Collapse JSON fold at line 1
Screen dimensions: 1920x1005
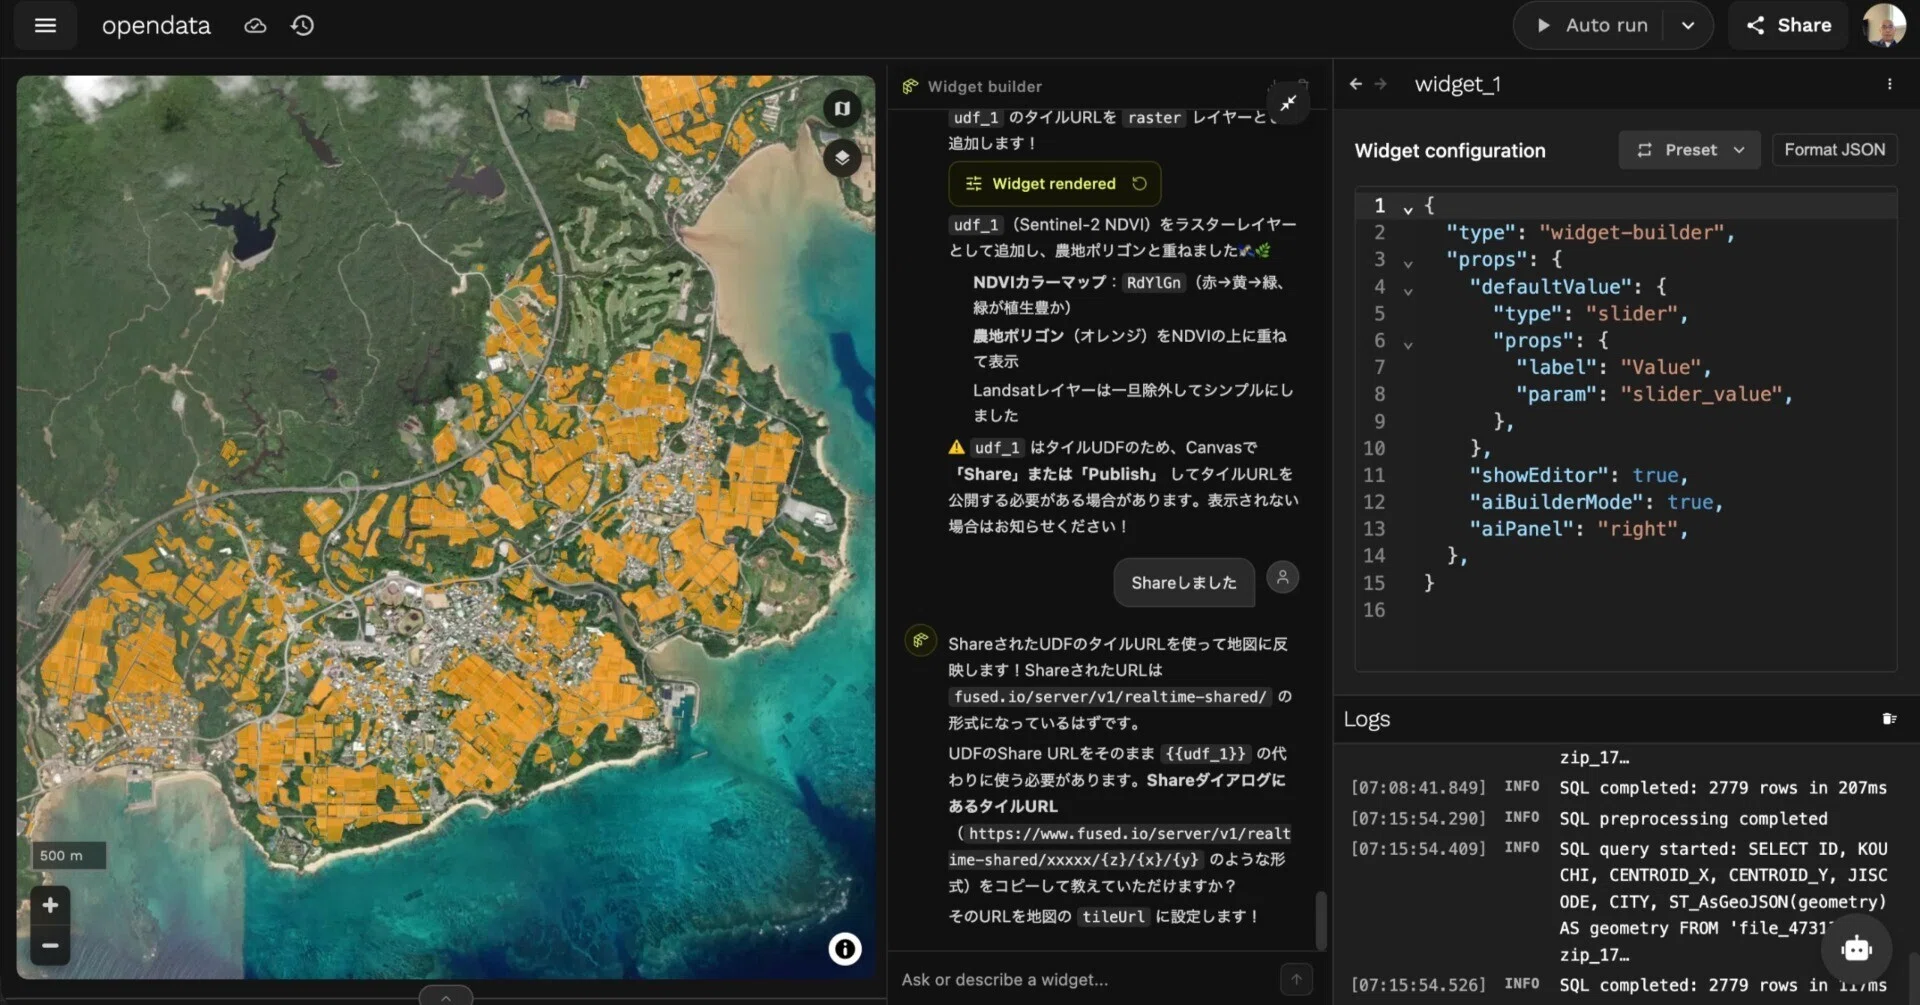click(x=1408, y=210)
